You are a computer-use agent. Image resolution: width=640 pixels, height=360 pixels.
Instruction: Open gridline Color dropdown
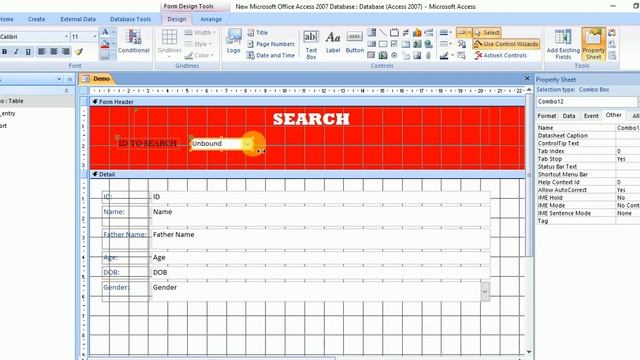pyautogui.click(x=200, y=55)
